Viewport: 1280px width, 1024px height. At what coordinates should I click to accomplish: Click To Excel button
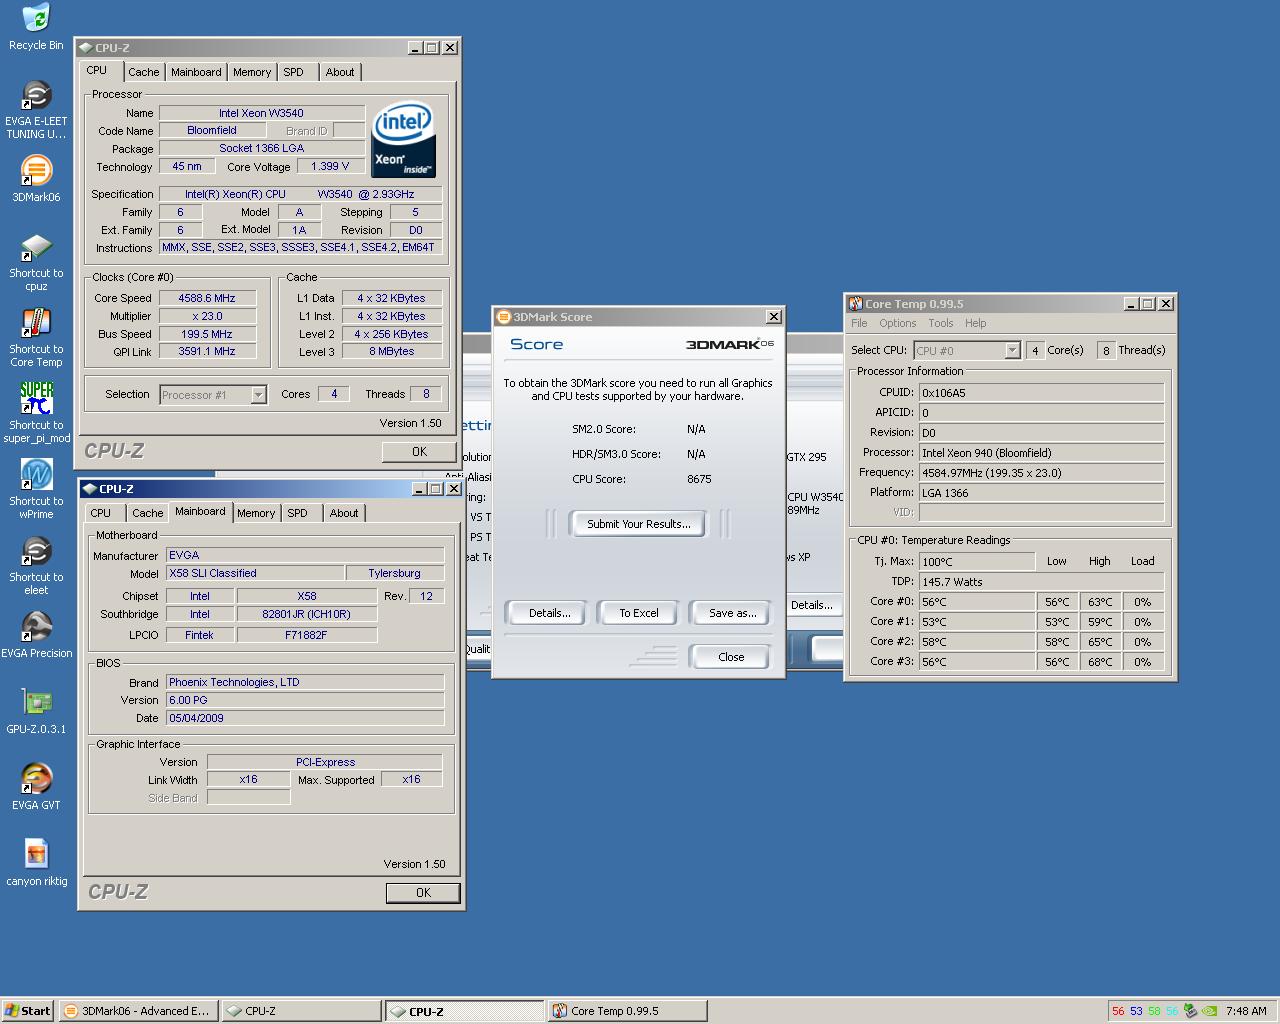[x=638, y=613]
